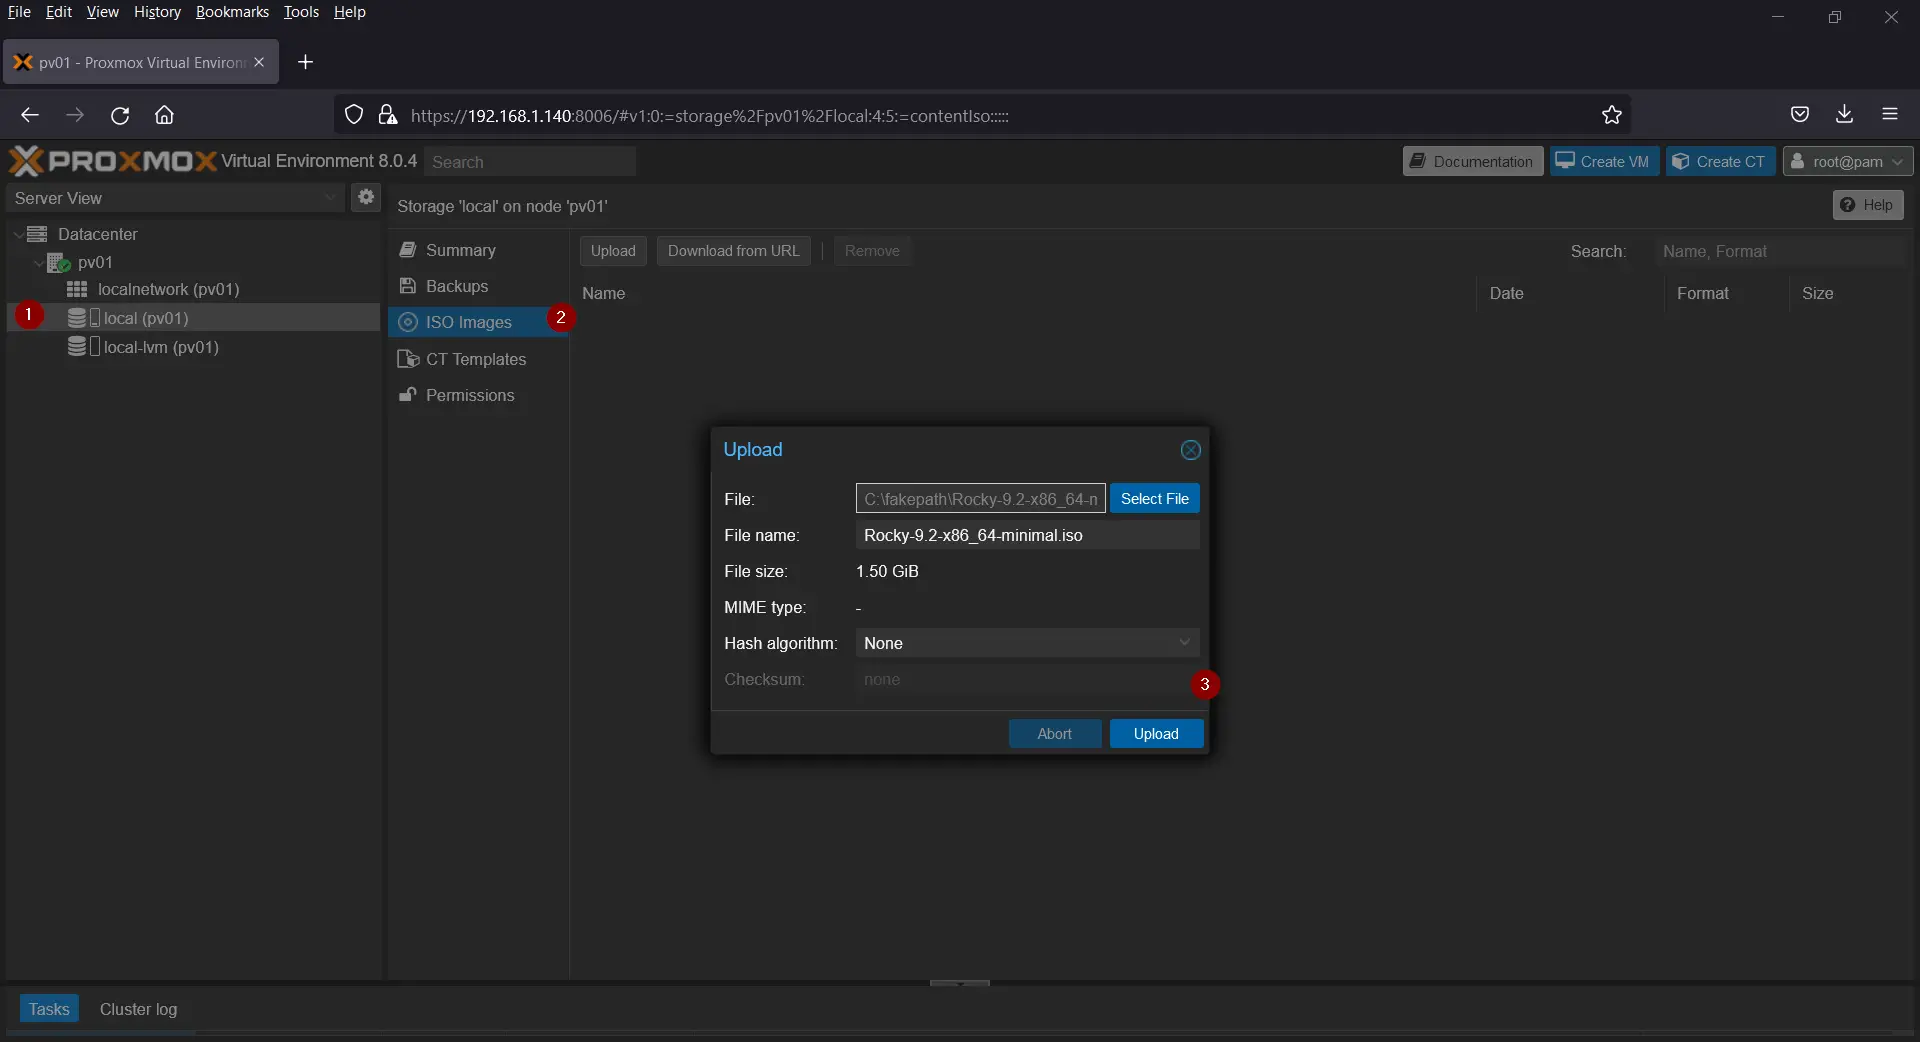Open the browser Help menu
1920x1042 pixels.
[x=349, y=12]
